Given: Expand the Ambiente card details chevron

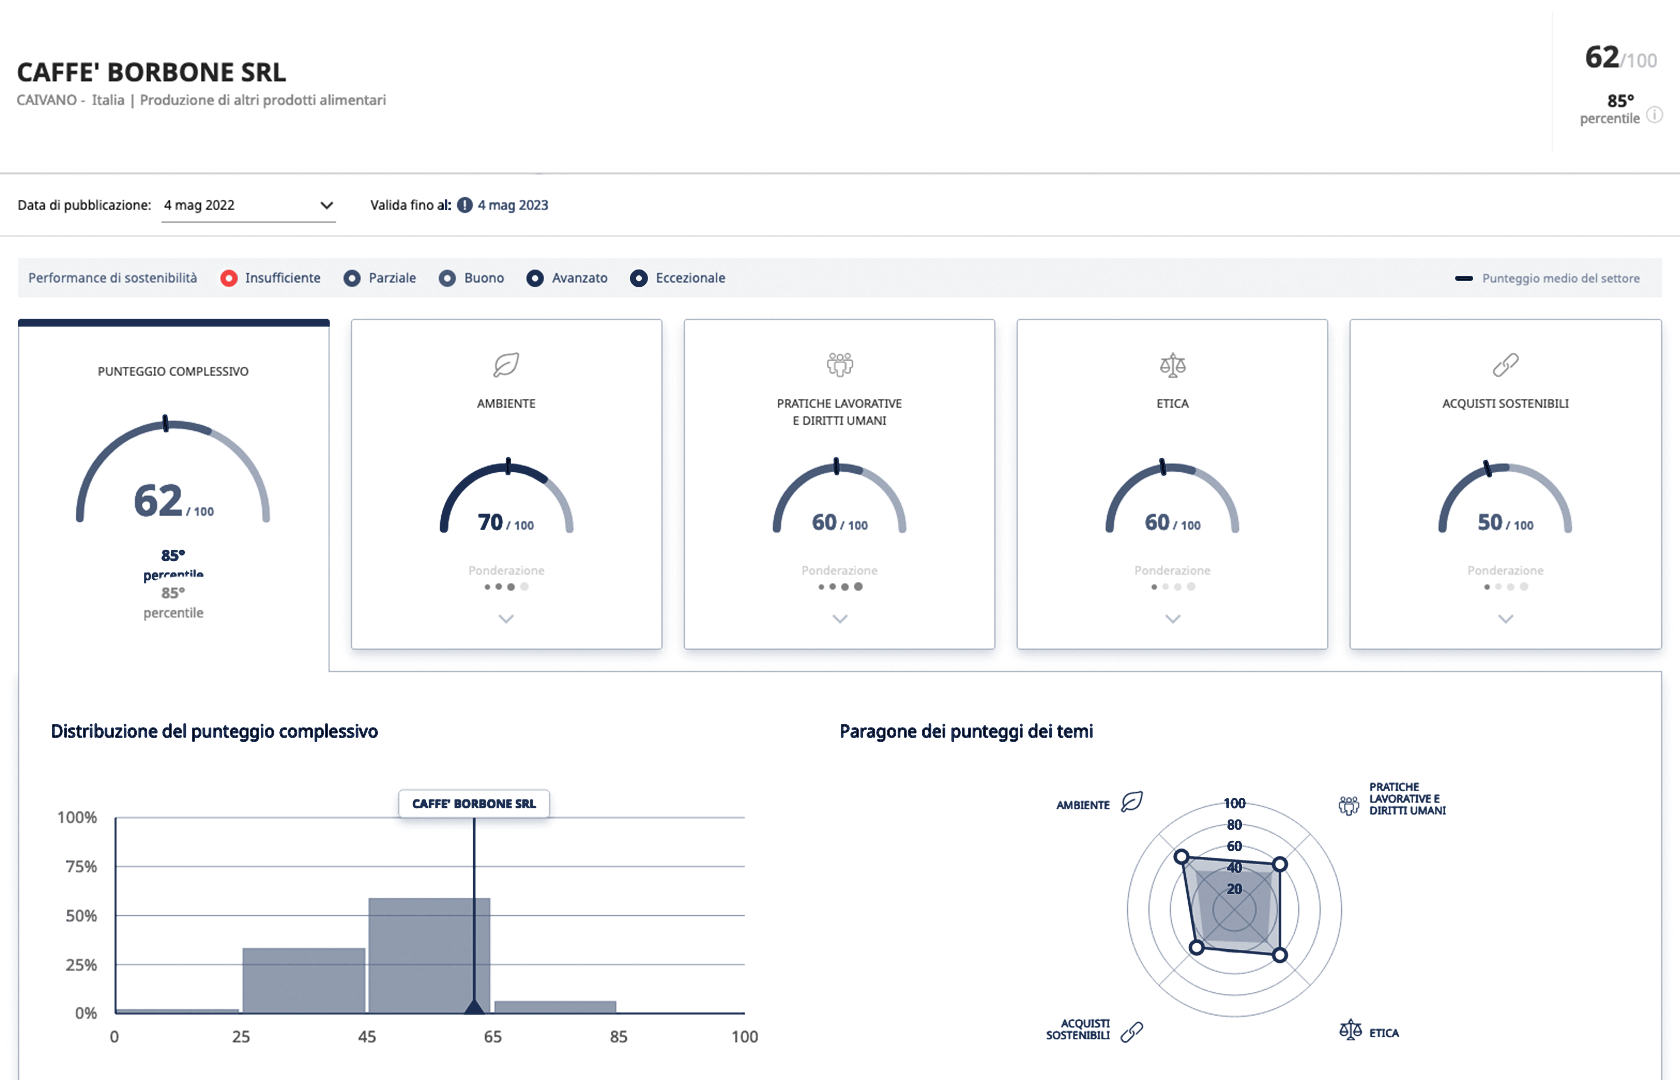Looking at the screenshot, I should (x=506, y=619).
